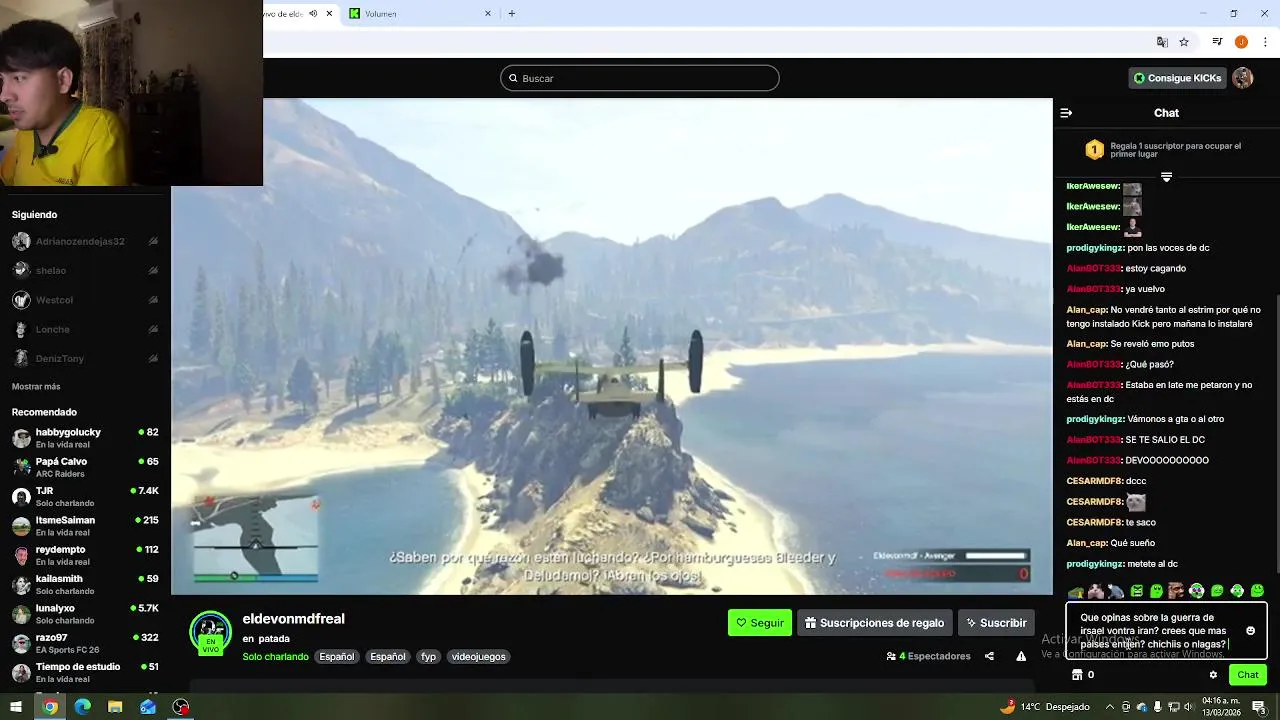Open recommended channel lunalyxo
1280x720 pixels.
[84, 614]
